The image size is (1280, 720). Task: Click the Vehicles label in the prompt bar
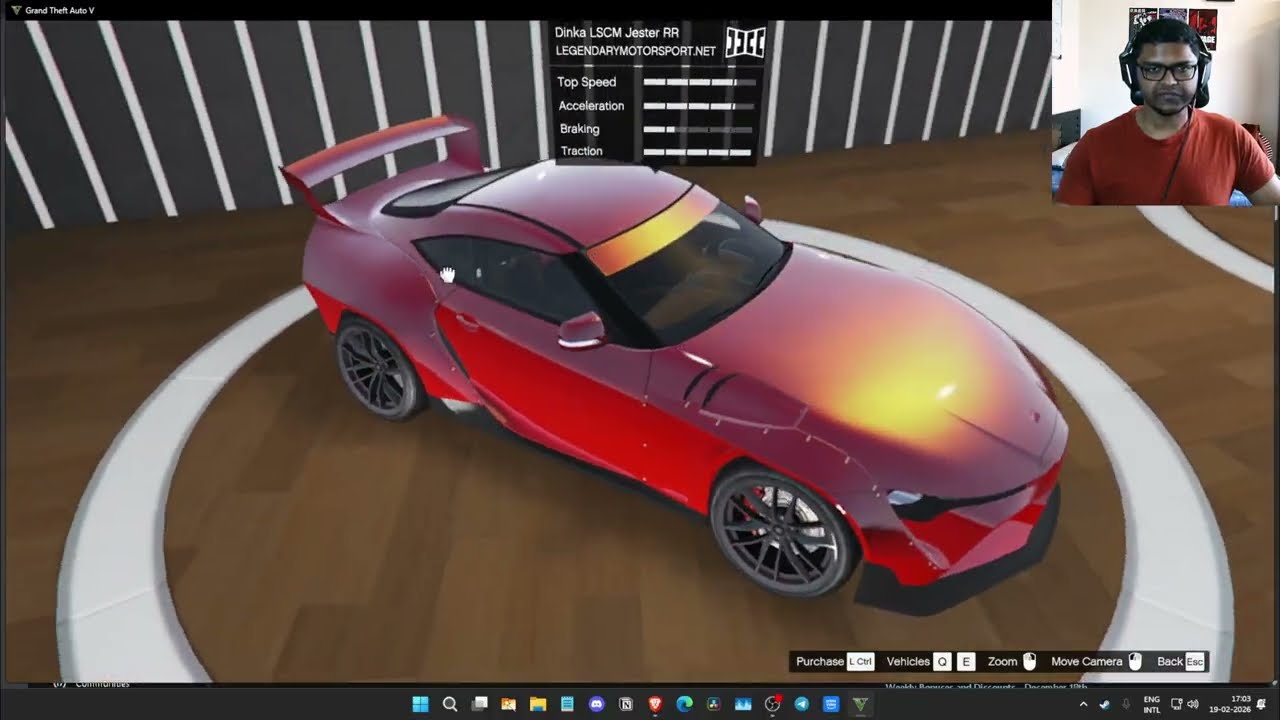click(x=908, y=661)
